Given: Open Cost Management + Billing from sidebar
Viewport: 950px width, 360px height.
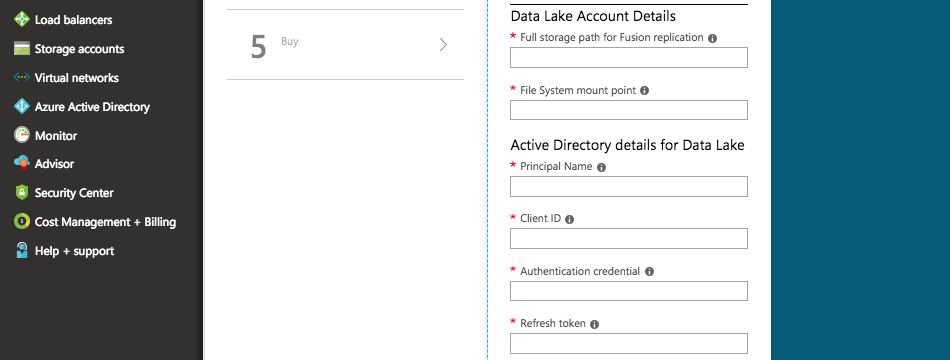Looking at the screenshot, I should tap(105, 222).
